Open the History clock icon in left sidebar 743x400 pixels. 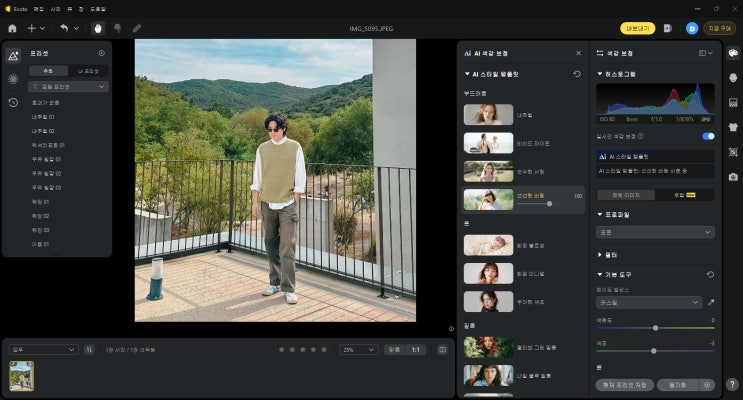(x=13, y=102)
